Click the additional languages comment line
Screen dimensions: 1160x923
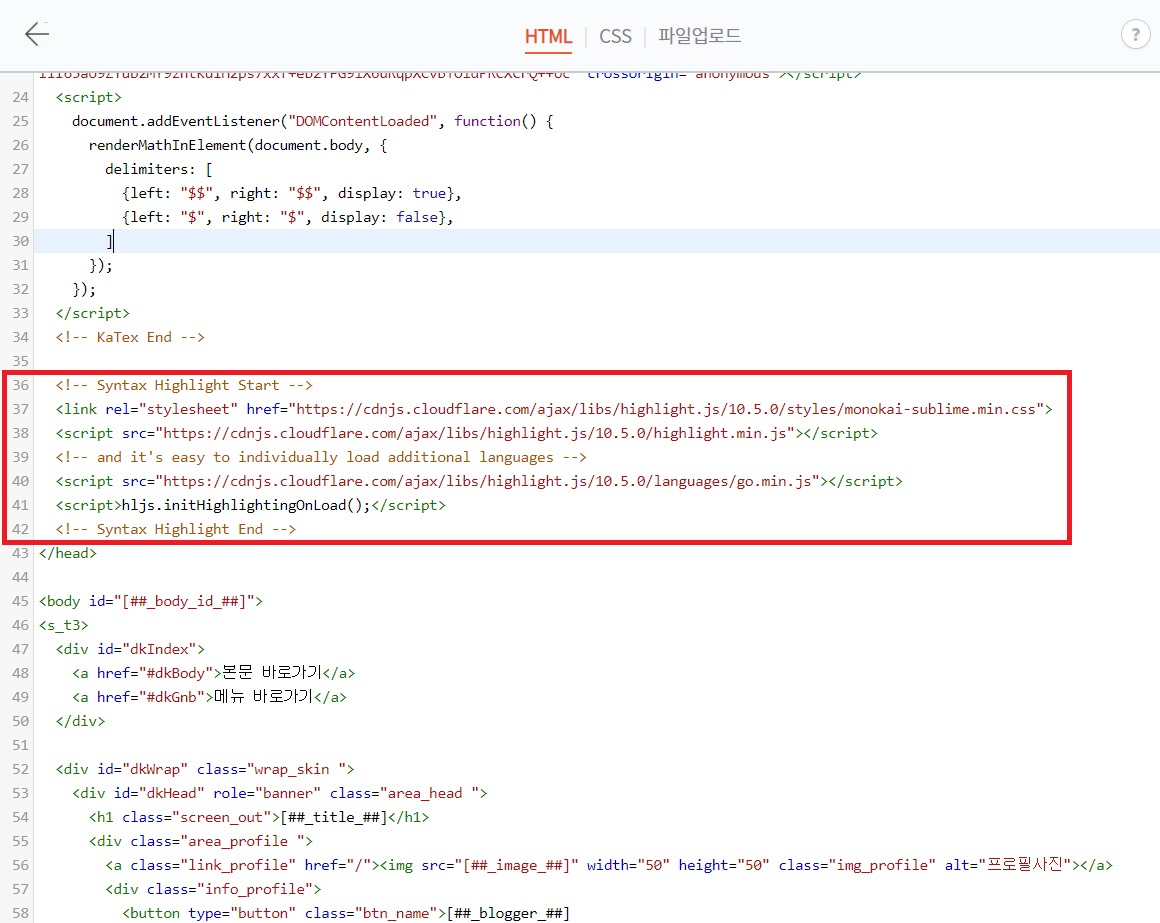pos(321,457)
